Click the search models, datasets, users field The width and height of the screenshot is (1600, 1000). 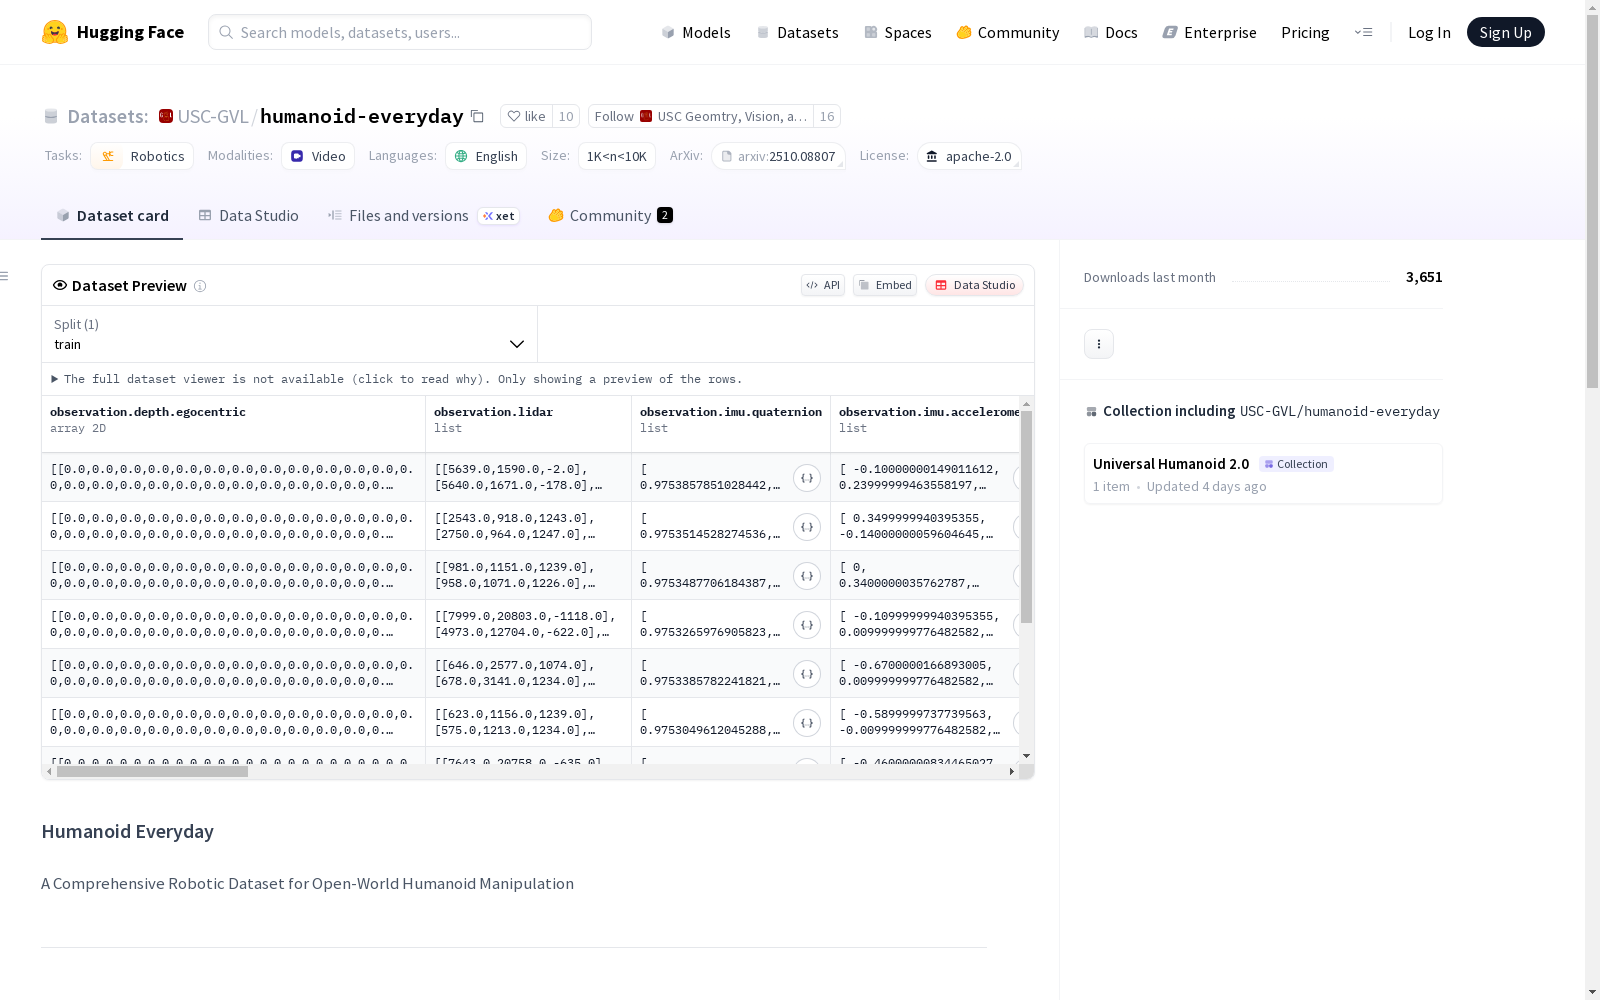point(400,32)
